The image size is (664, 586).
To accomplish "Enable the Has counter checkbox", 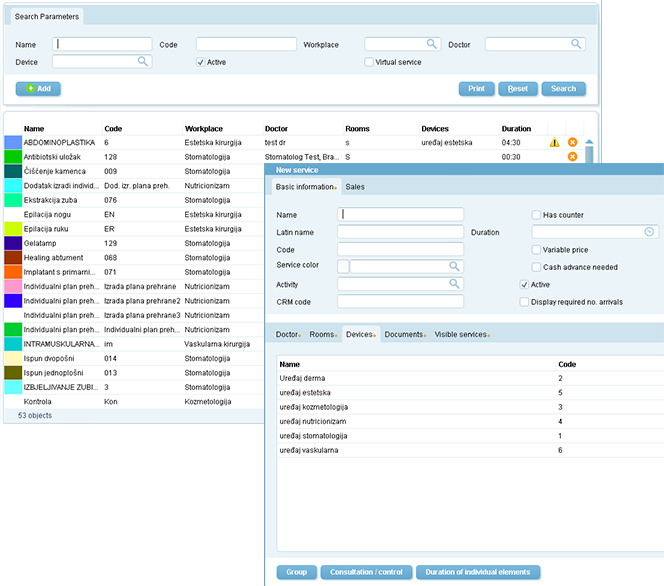I will [537, 215].
